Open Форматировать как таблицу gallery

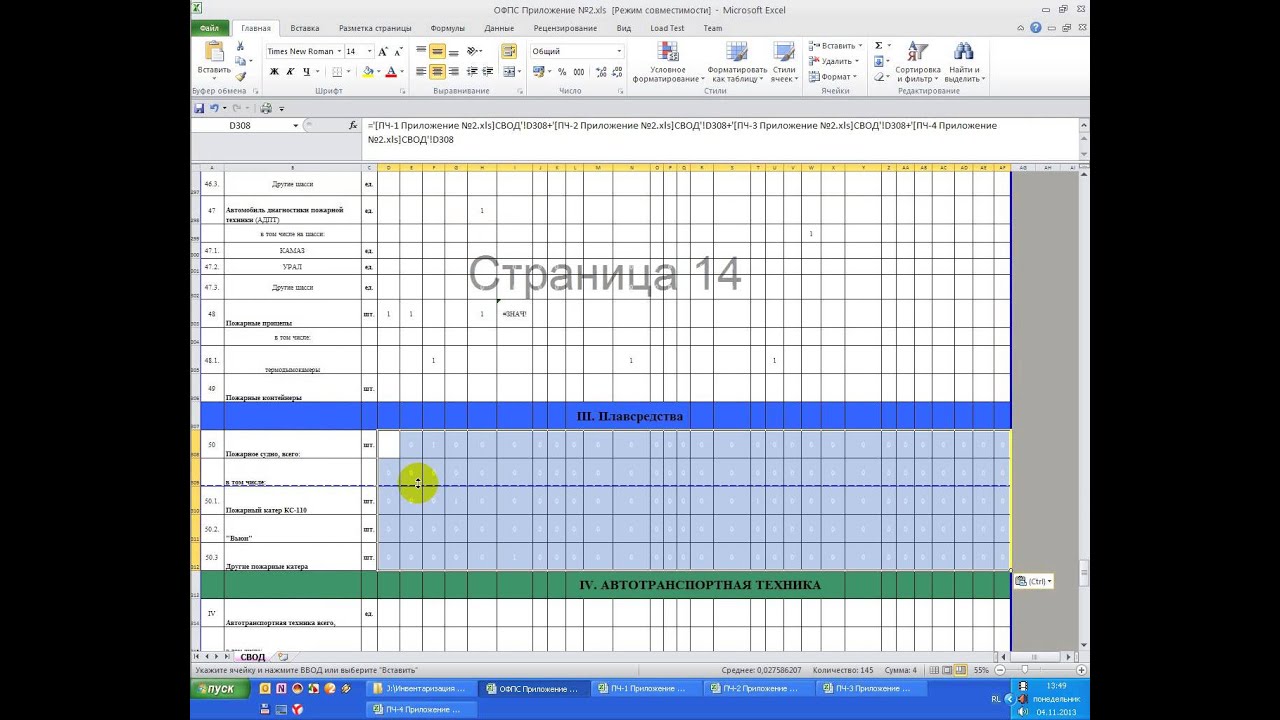(x=736, y=62)
